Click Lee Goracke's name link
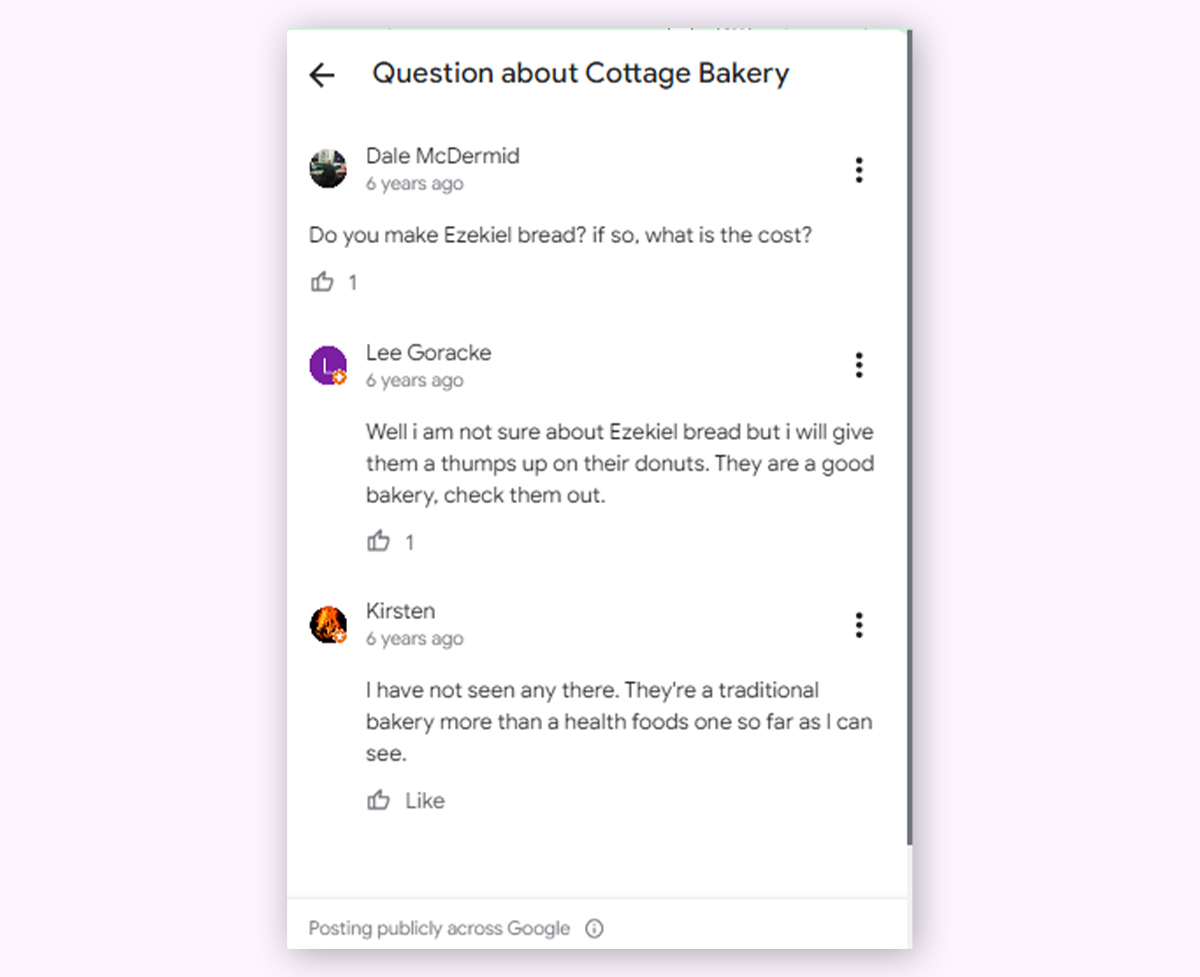Screen dimensions: 1200x977 [428, 352]
